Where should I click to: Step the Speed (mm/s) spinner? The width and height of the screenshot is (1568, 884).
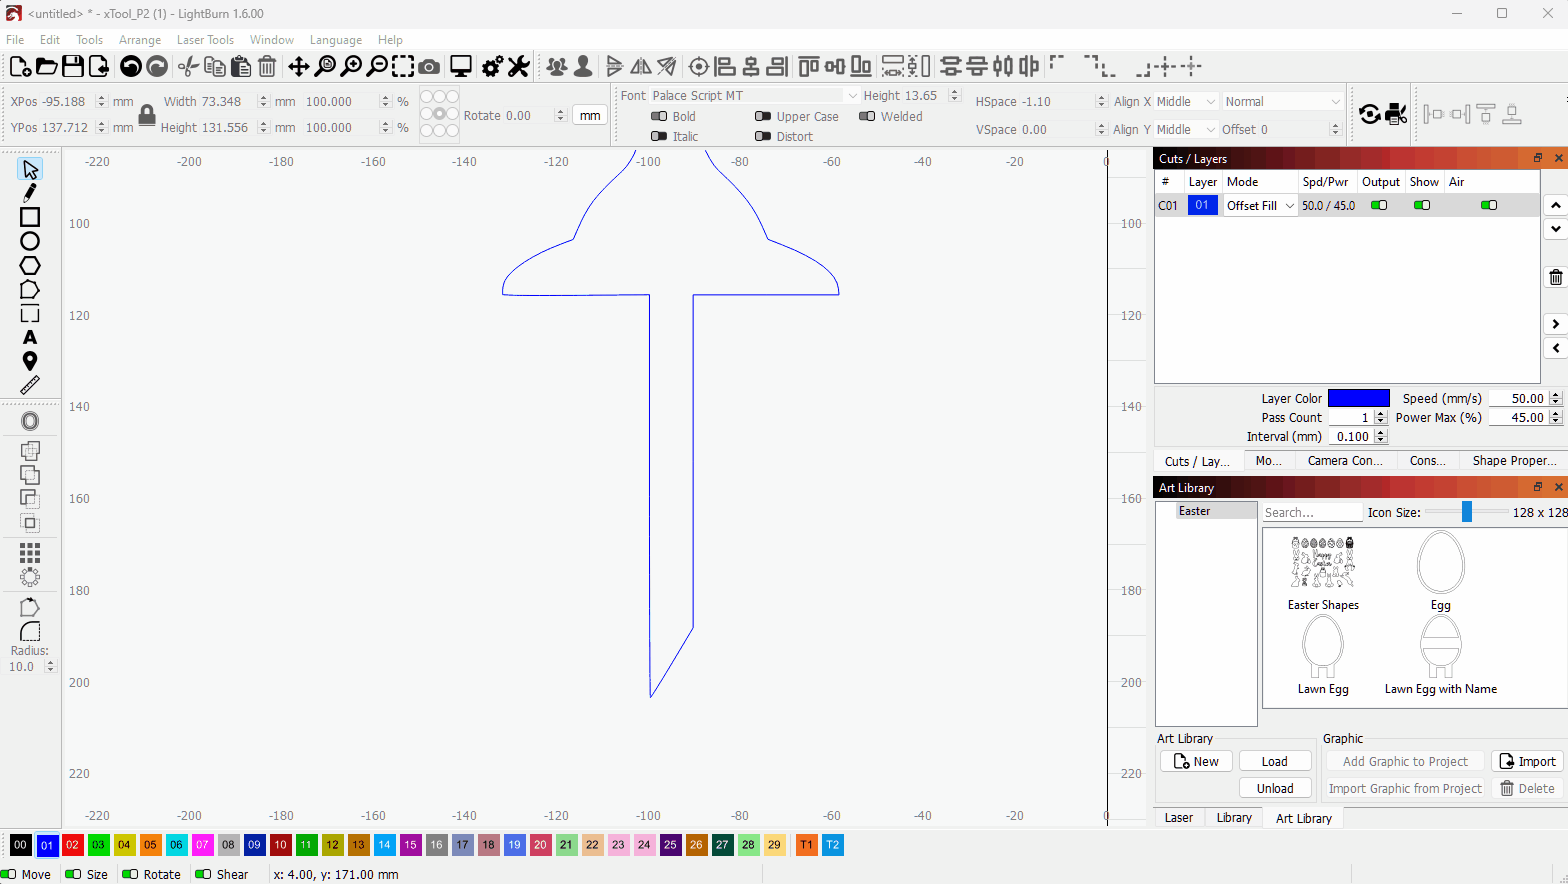point(1555,399)
